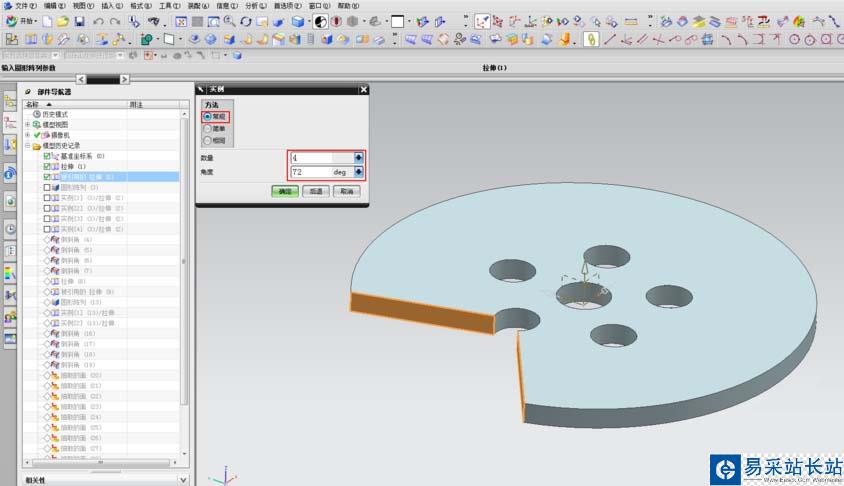The width and height of the screenshot is (844, 486).
Task: Toggle checkbox for 圆形阵列 (3) feature
Action: pos(47,188)
